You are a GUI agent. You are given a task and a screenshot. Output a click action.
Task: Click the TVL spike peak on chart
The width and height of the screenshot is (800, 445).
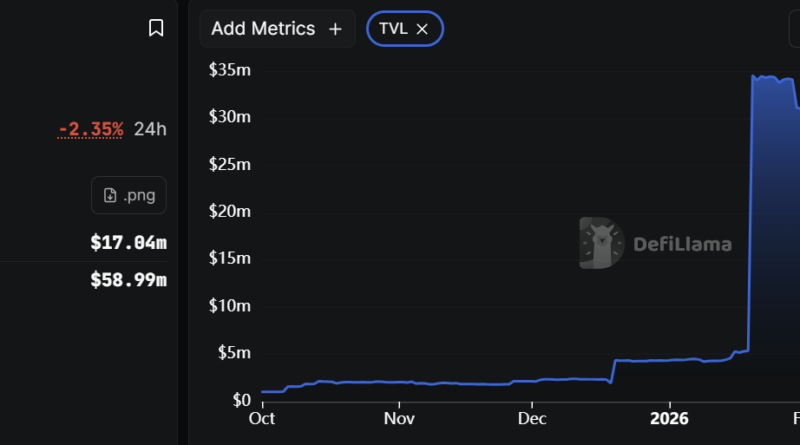coord(753,77)
